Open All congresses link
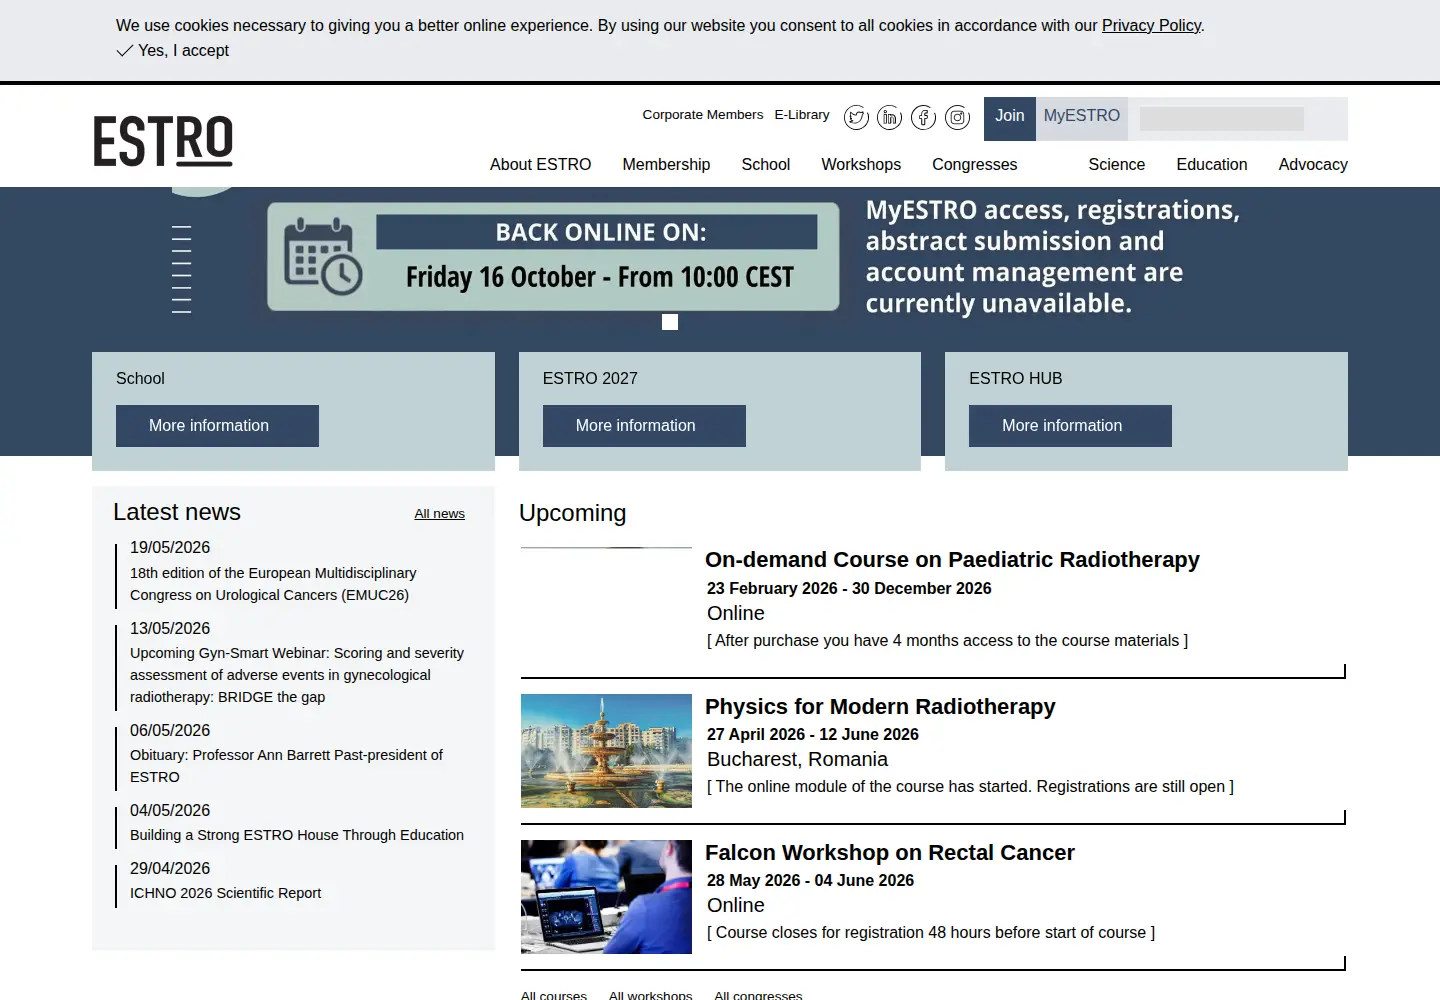1440x1000 pixels. [x=758, y=995]
